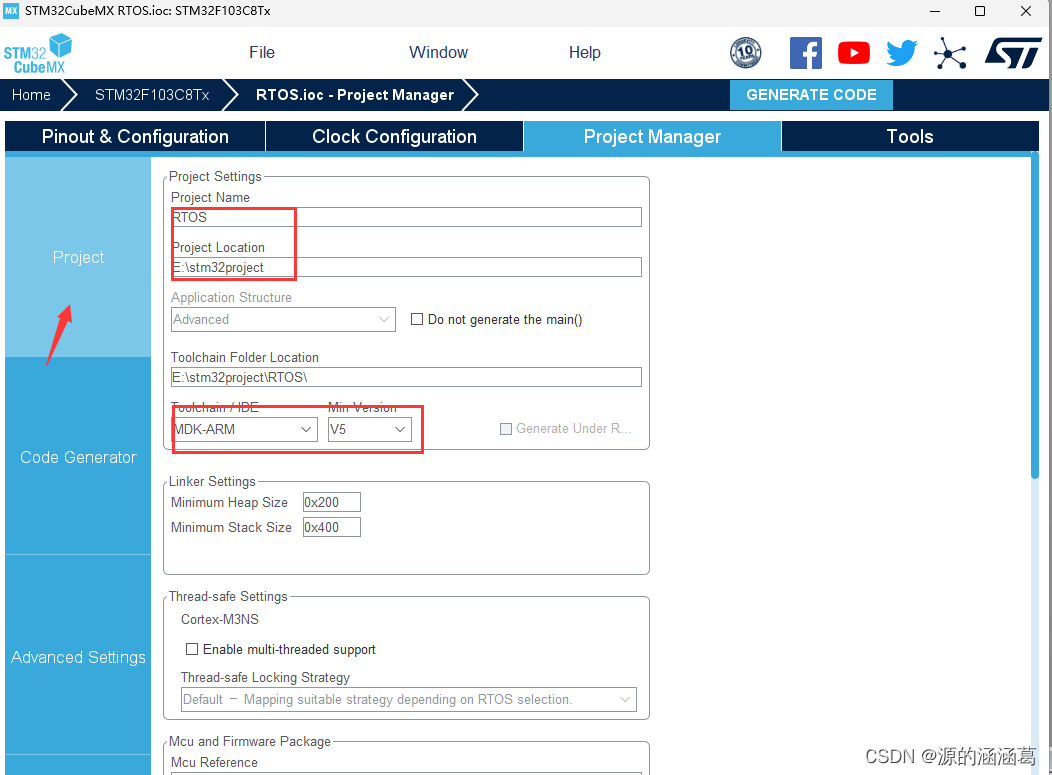Image resolution: width=1052 pixels, height=775 pixels.
Task: Click the STM32CubeMX logo icon
Action: click(x=38, y=54)
